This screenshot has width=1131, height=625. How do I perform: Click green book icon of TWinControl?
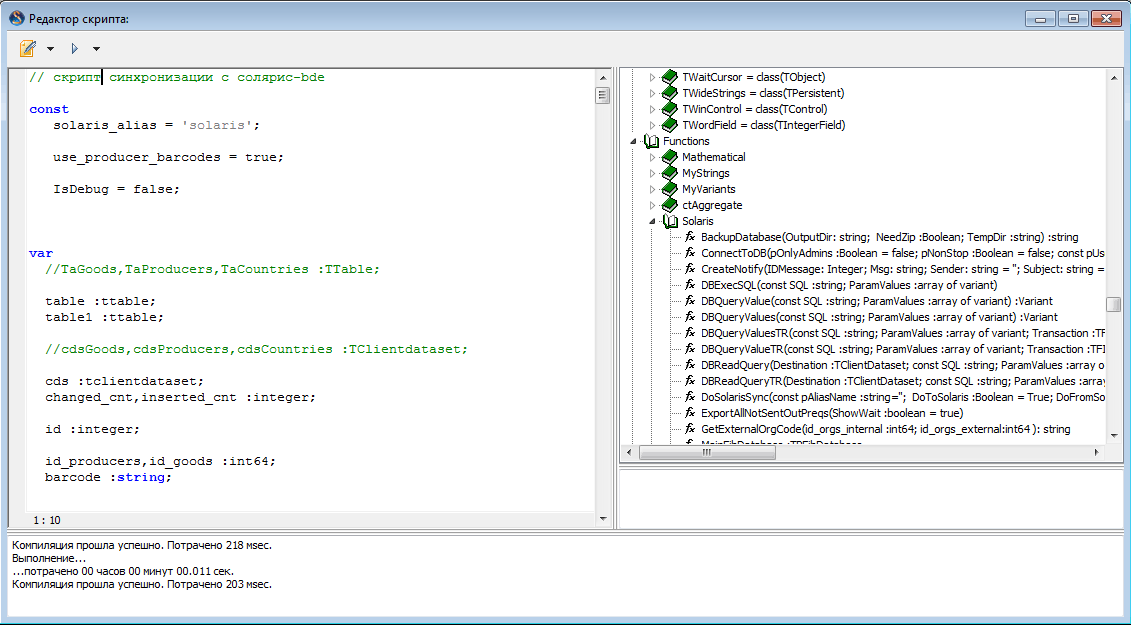tap(669, 109)
